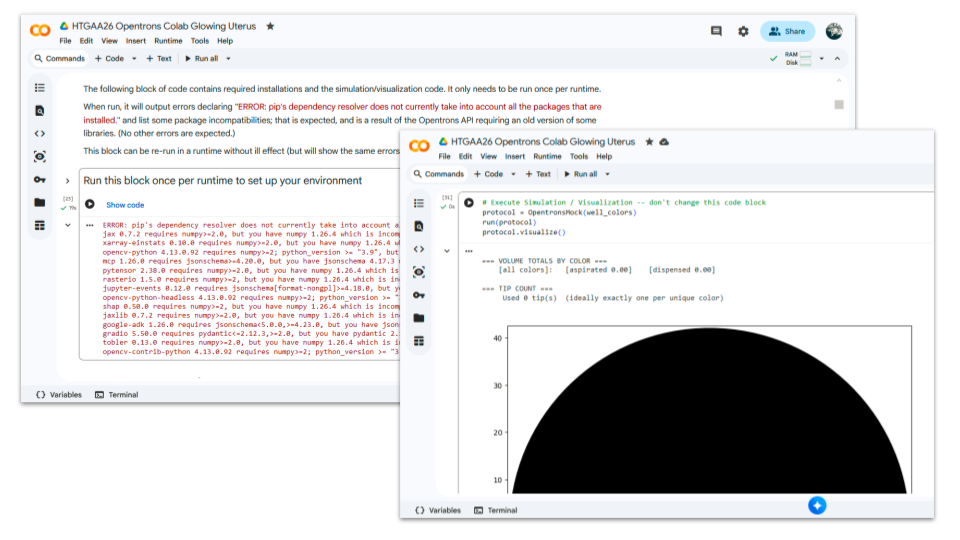
Task: Open data table icon in front window sidebar
Action: point(419,341)
